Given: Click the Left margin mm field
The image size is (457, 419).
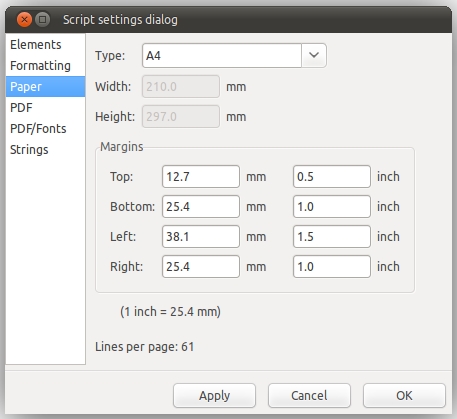Looking at the screenshot, I should tap(201, 236).
